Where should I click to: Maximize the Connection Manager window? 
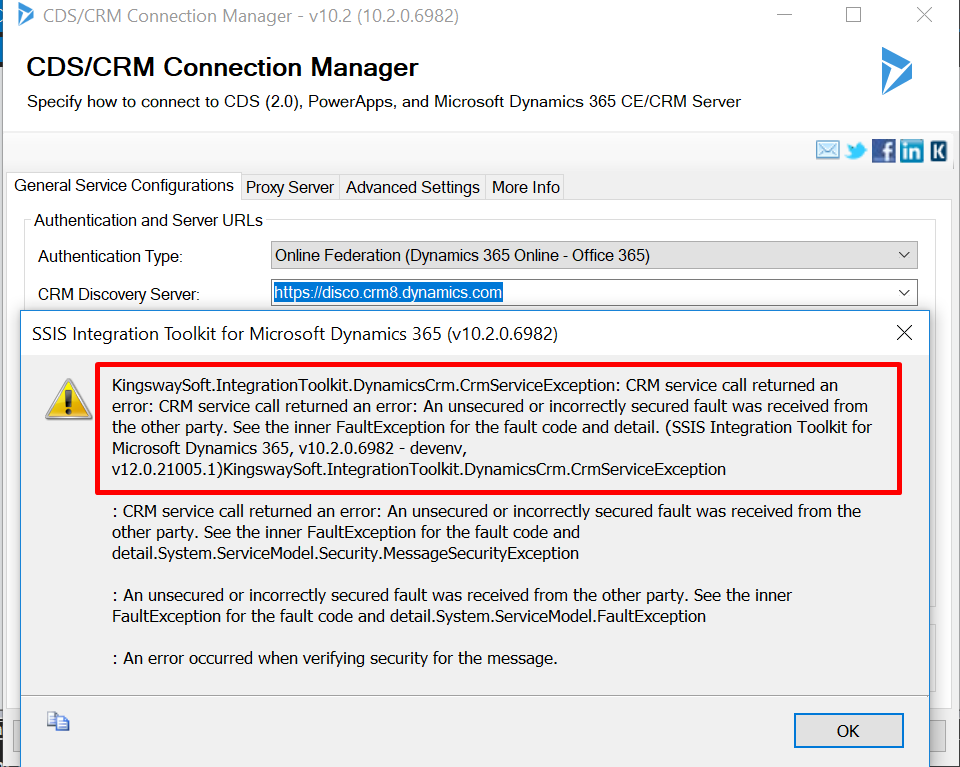click(x=853, y=15)
